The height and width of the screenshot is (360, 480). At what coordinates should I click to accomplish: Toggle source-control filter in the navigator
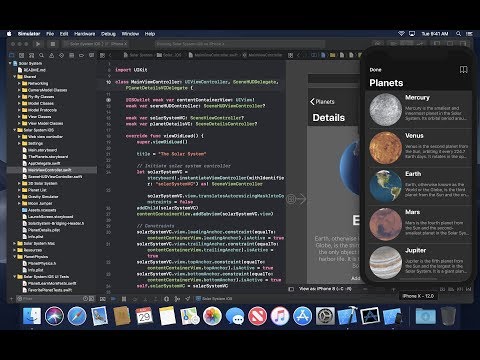click(x=92, y=299)
